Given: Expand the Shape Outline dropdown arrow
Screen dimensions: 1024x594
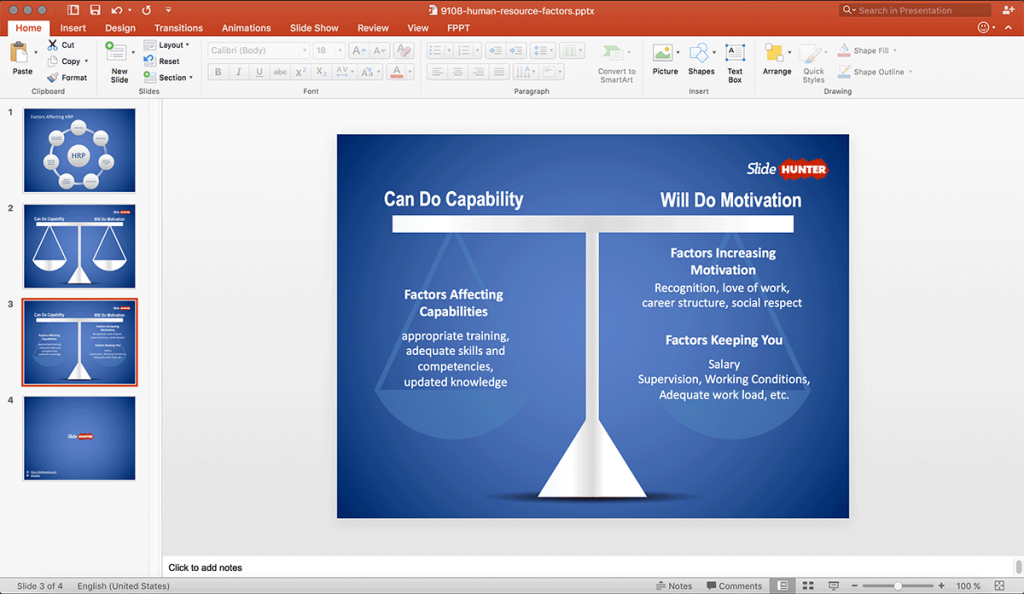Looking at the screenshot, I should click(x=910, y=72).
